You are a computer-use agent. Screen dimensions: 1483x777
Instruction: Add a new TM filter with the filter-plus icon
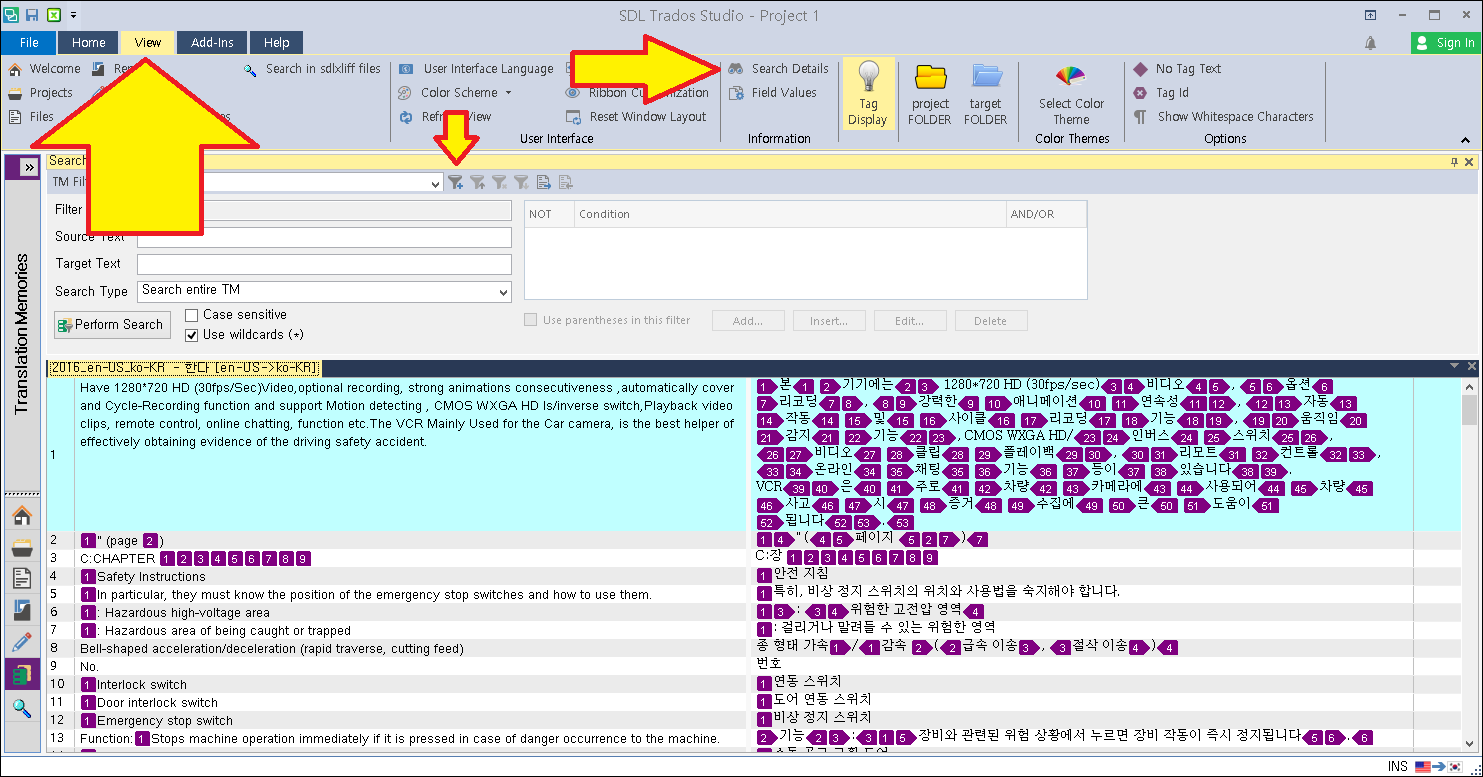[x=455, y=182]
